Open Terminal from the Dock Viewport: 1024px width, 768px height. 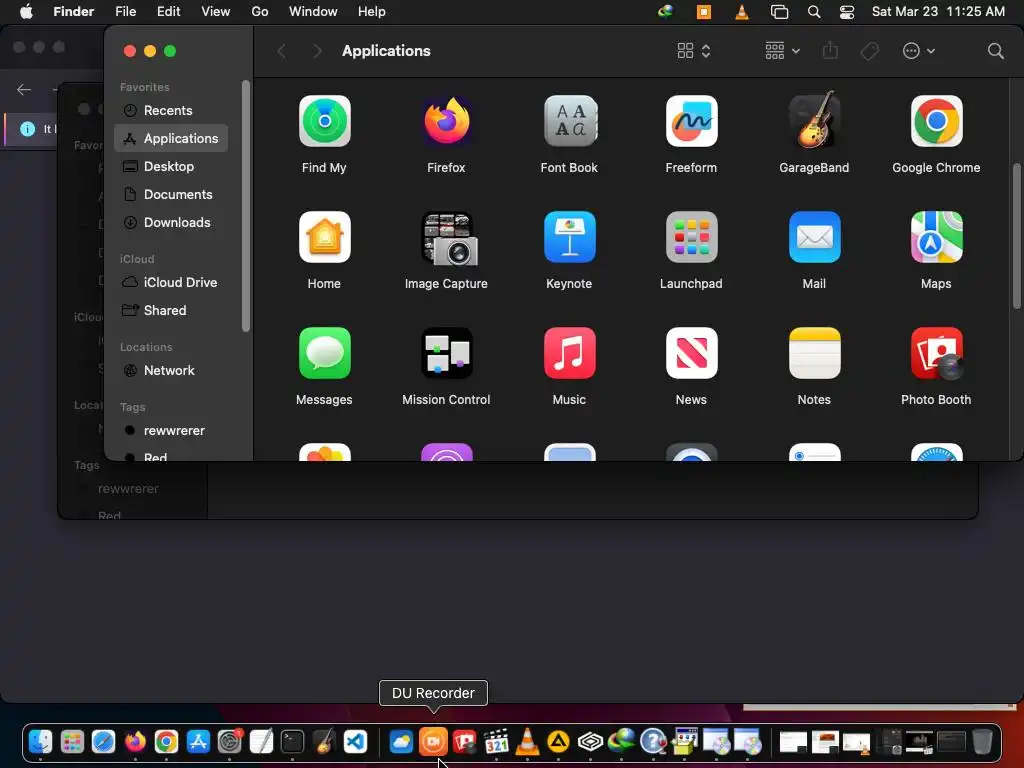click(x=293, y=741)
